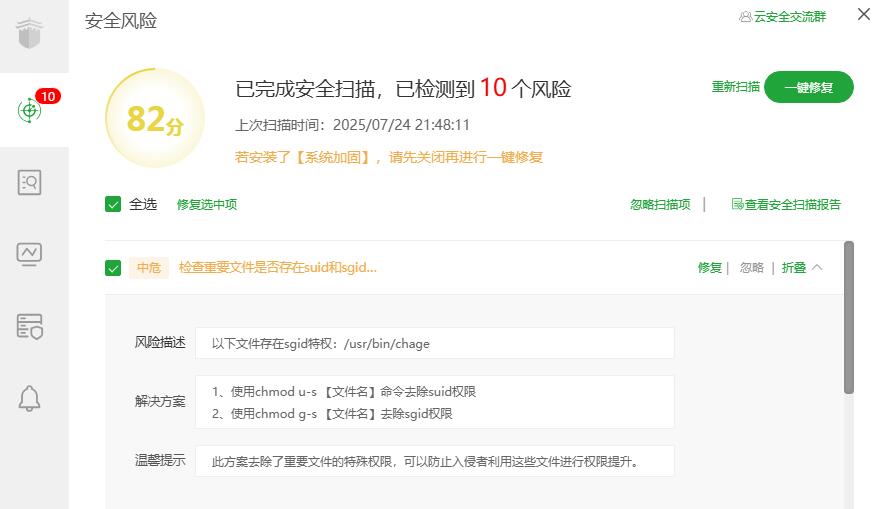The width and height of the screenshot is (886, 509).
Task: Click 修复 for the suid/sgid risk
Action: click(710, 268)
